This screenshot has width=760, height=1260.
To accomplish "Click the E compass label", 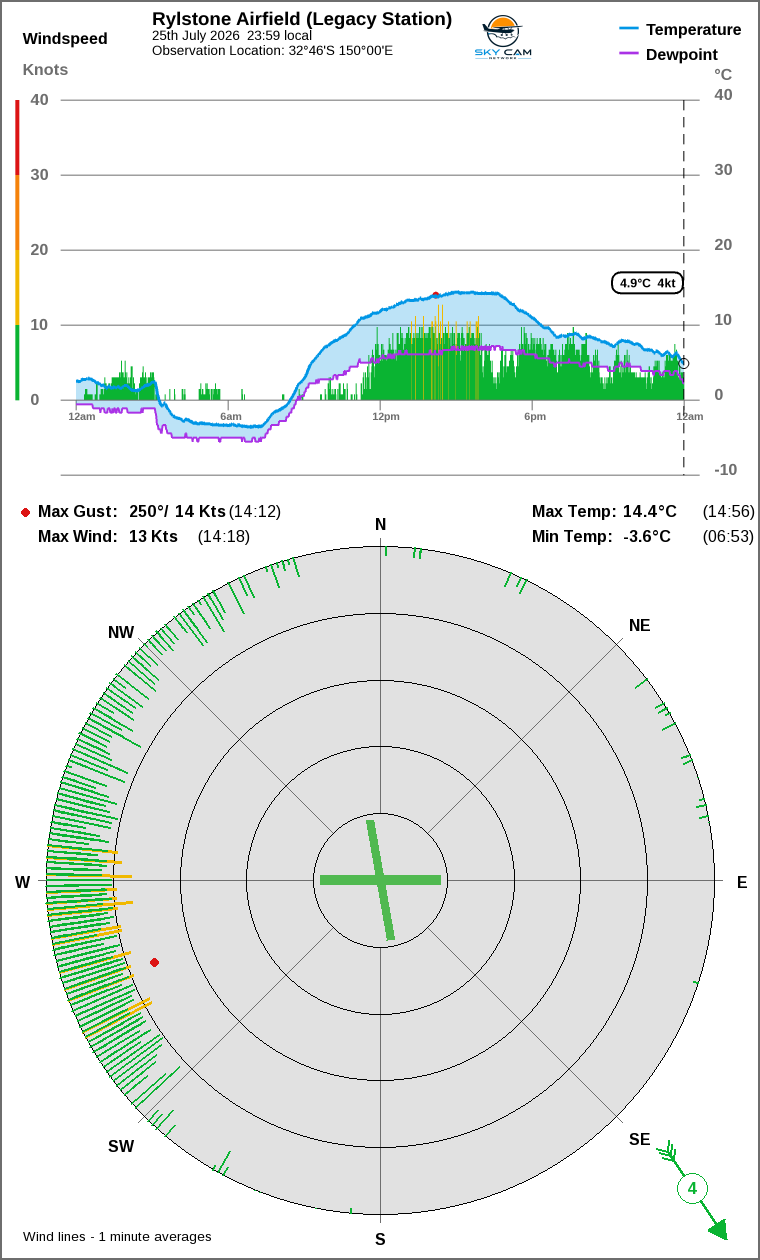I will tap(742, 882).
